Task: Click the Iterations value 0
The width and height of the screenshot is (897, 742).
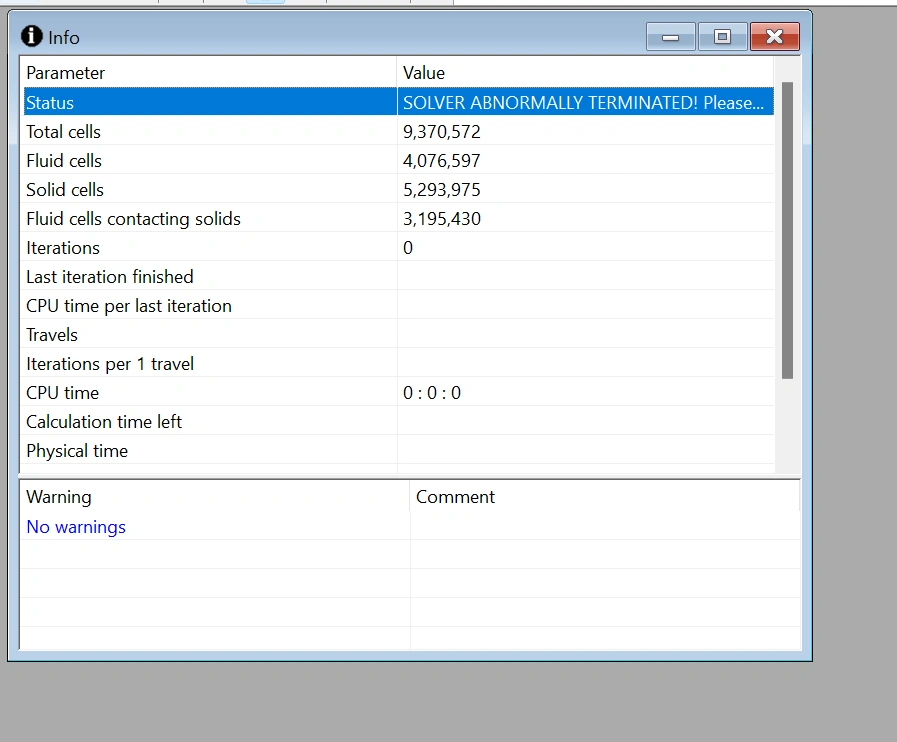Action: pyautogui.click(x=408, y=248)
